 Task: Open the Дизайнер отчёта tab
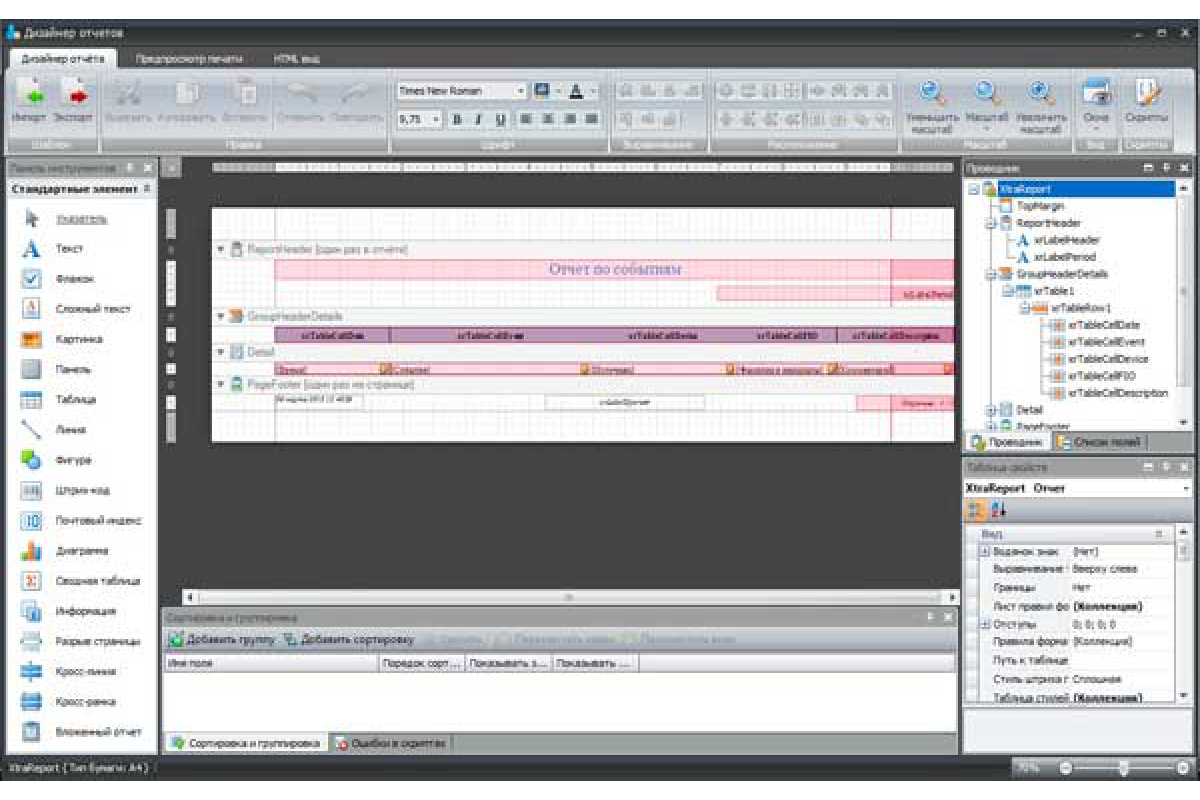point(64,59)
